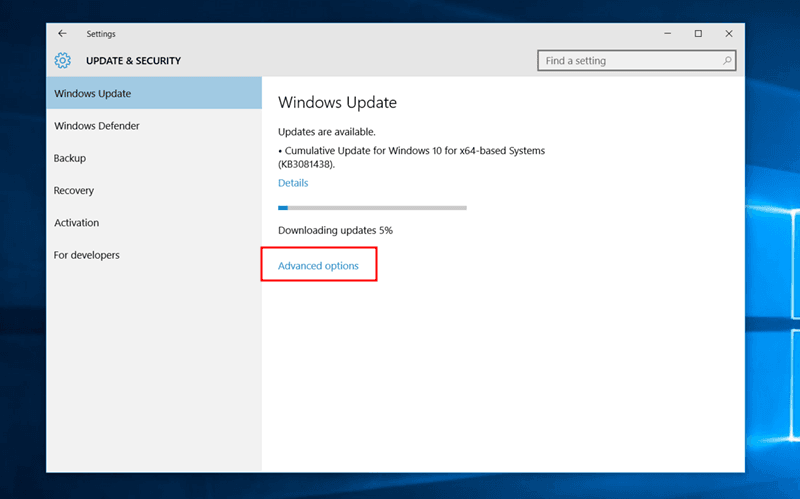Minimize the Settings window
800x499 pixels.
tap(667, 34)
